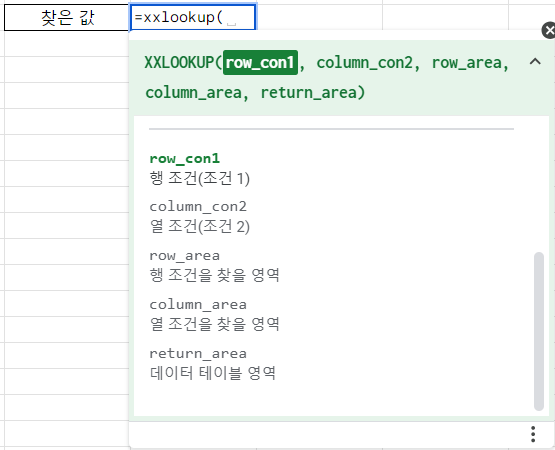Click the help panel vertical scrollbar
This screenshot has width=555, height=450.
539,331
